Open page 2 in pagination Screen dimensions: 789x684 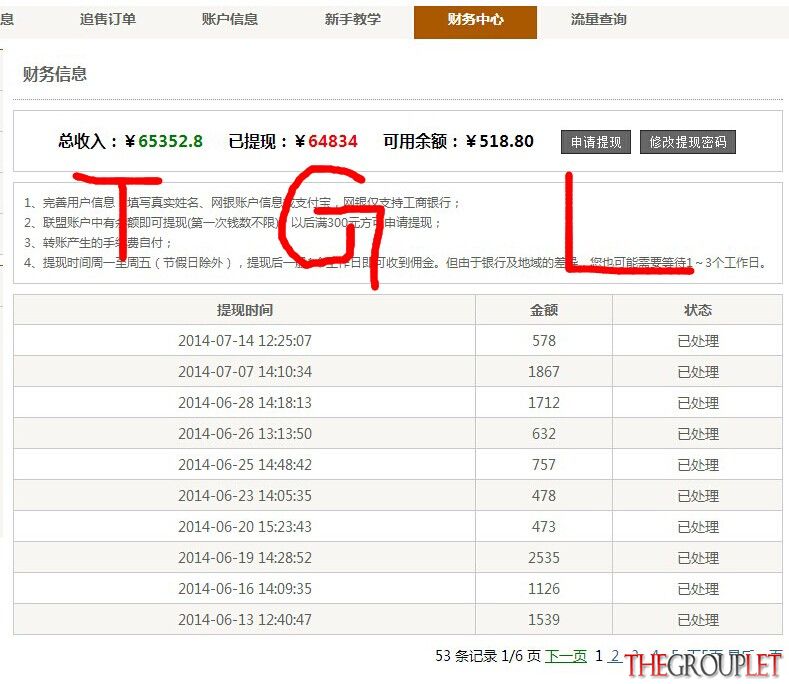[614, 656]
